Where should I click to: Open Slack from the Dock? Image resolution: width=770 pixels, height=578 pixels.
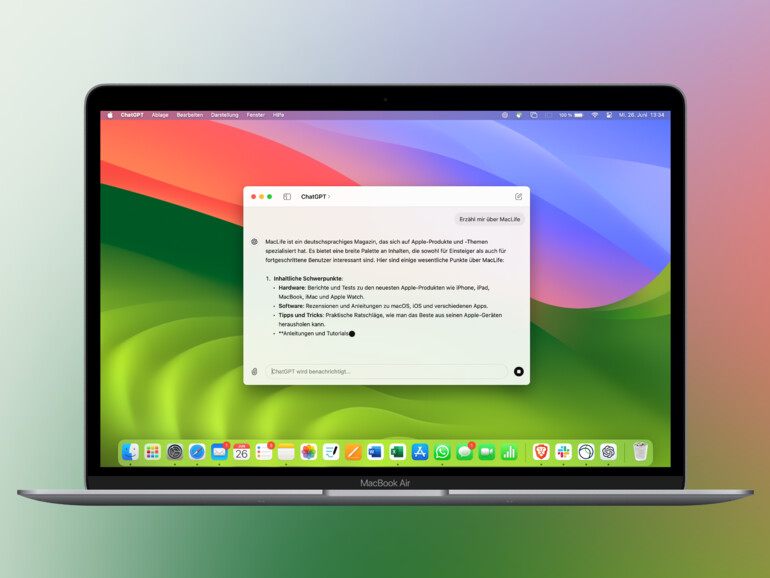tap(563, 452)
